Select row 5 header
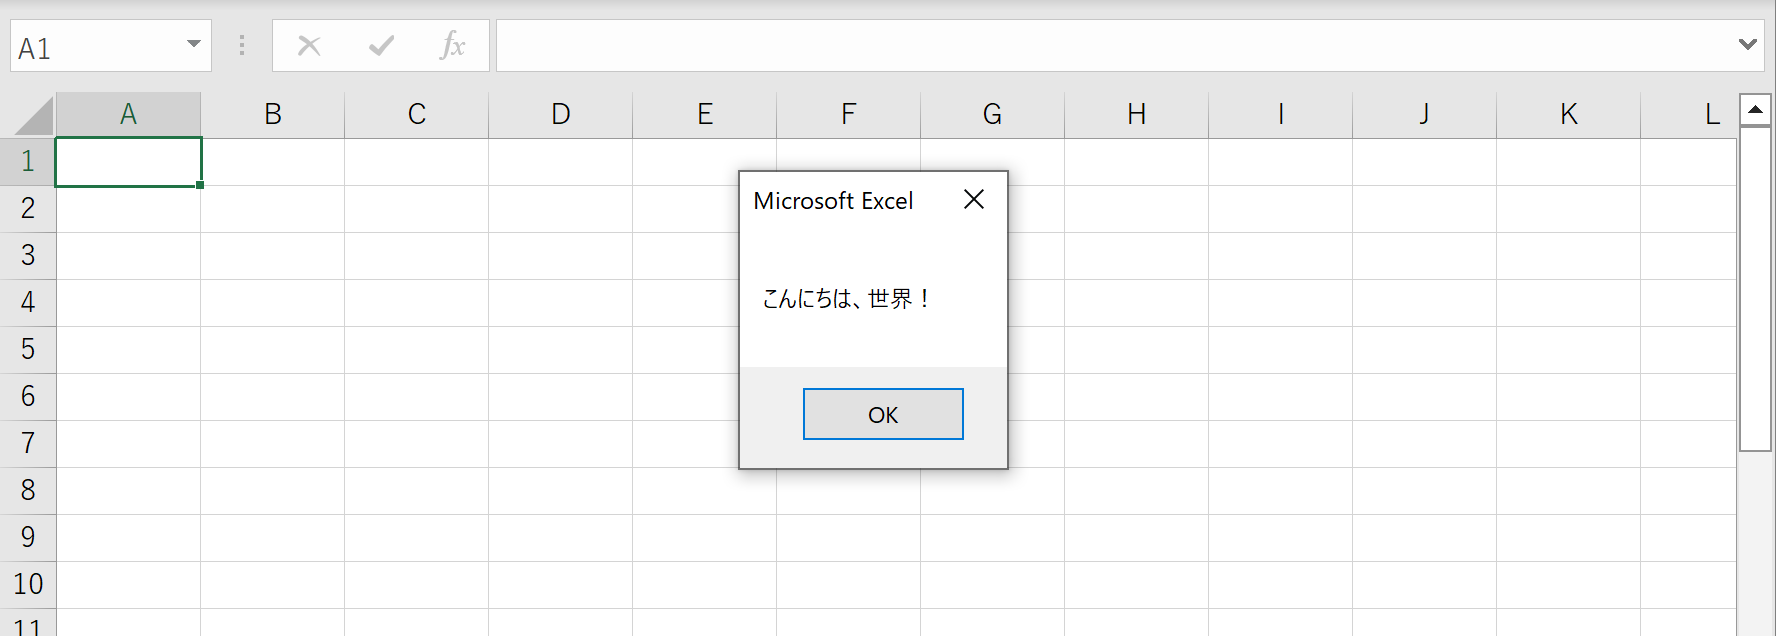 [x=28, y=349]
